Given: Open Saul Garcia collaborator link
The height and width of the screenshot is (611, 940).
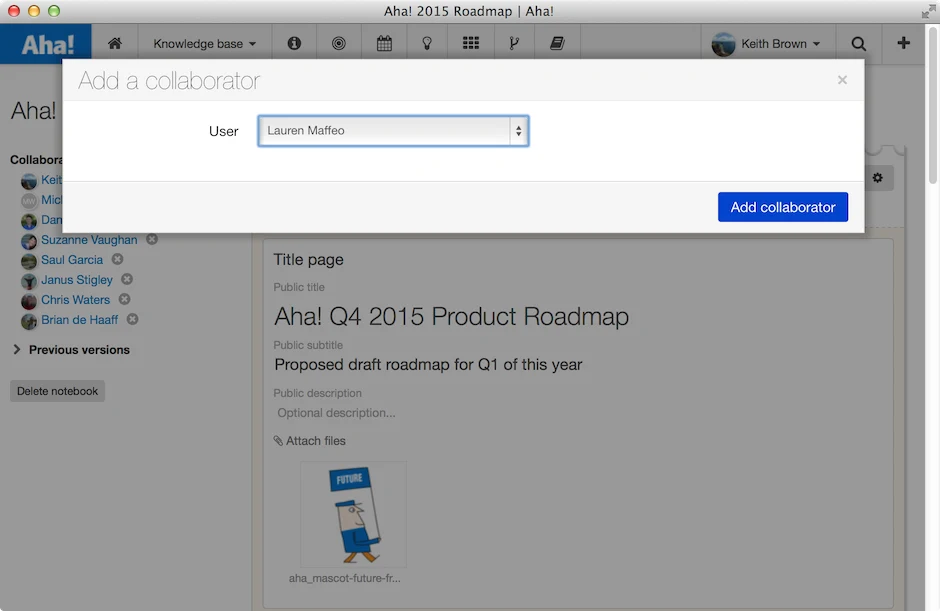Looking at the screenshot, I should [x=72, y=260].
